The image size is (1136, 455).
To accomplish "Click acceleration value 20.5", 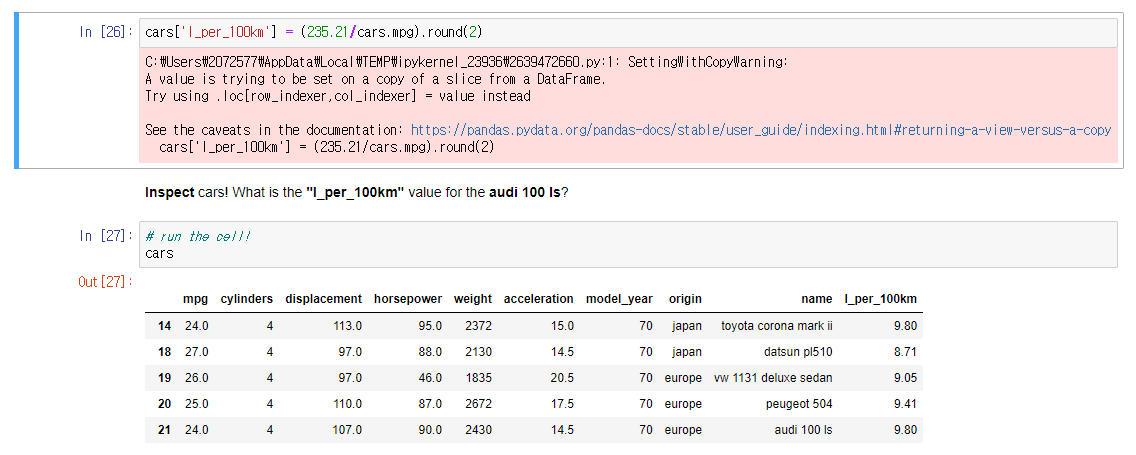I will coord(561,378).
